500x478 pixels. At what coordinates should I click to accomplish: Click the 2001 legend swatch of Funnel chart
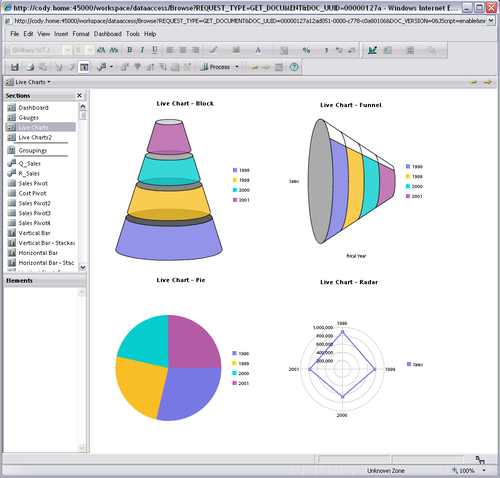coord(408,196)
